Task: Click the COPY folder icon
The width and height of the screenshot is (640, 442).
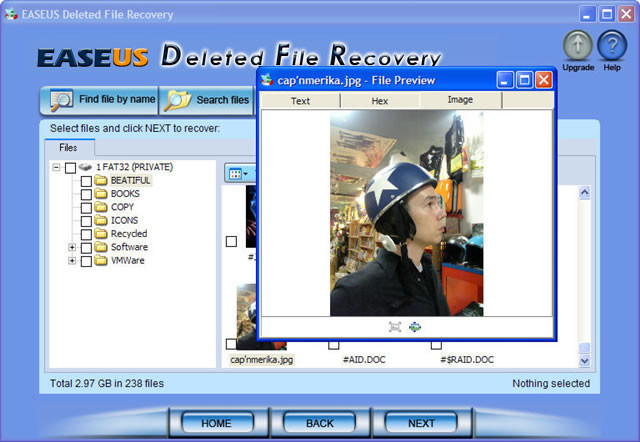Action: (x=100, y=207)
